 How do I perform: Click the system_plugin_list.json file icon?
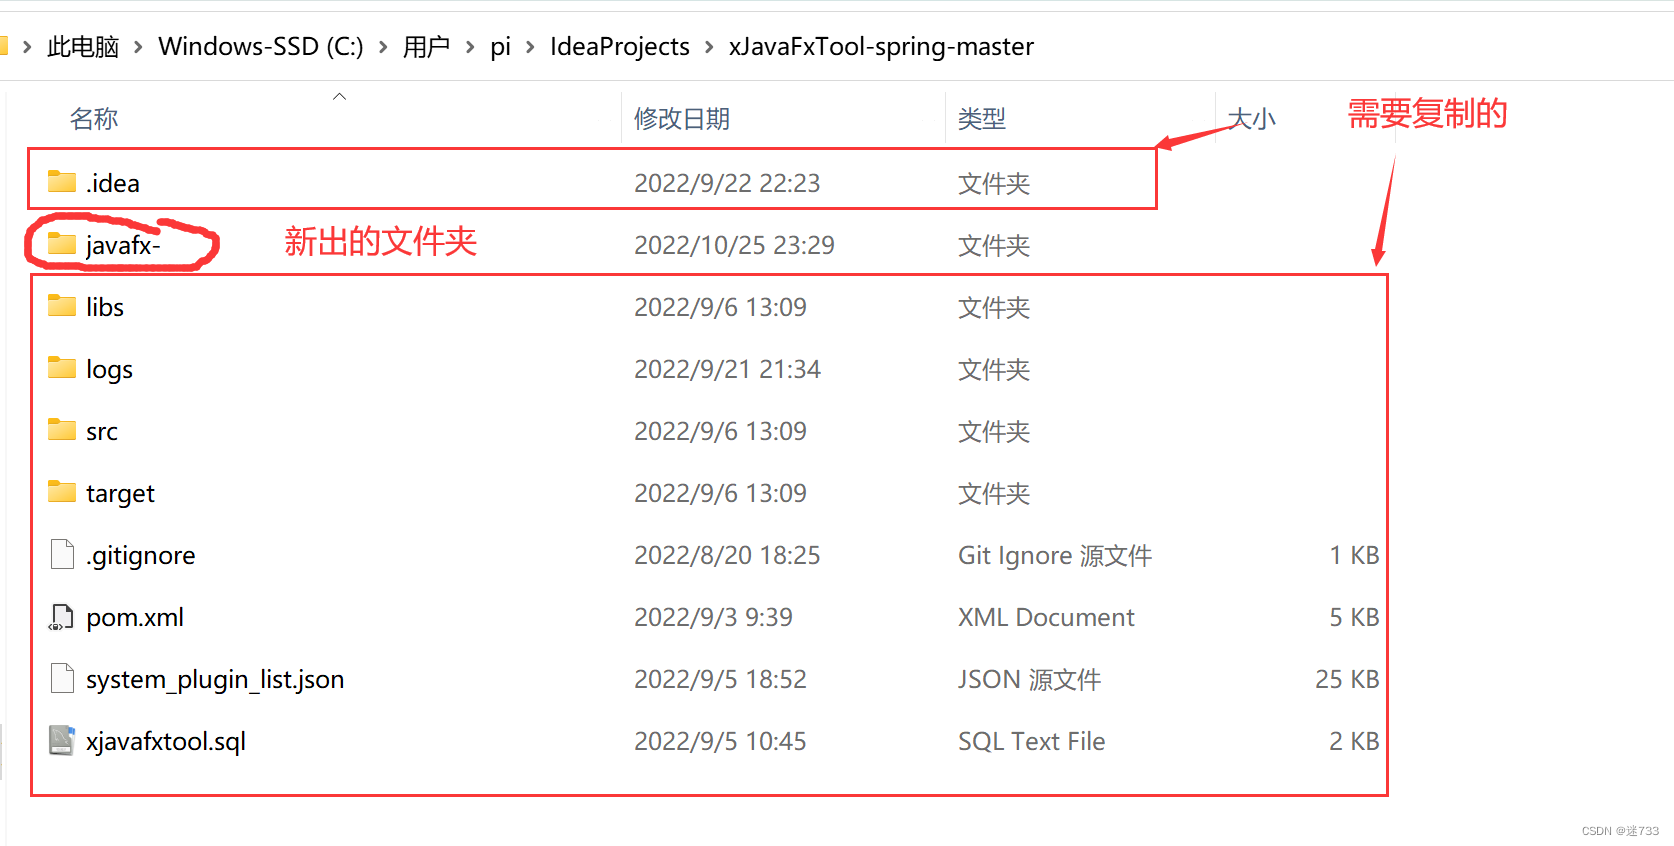tap(62, 678)
